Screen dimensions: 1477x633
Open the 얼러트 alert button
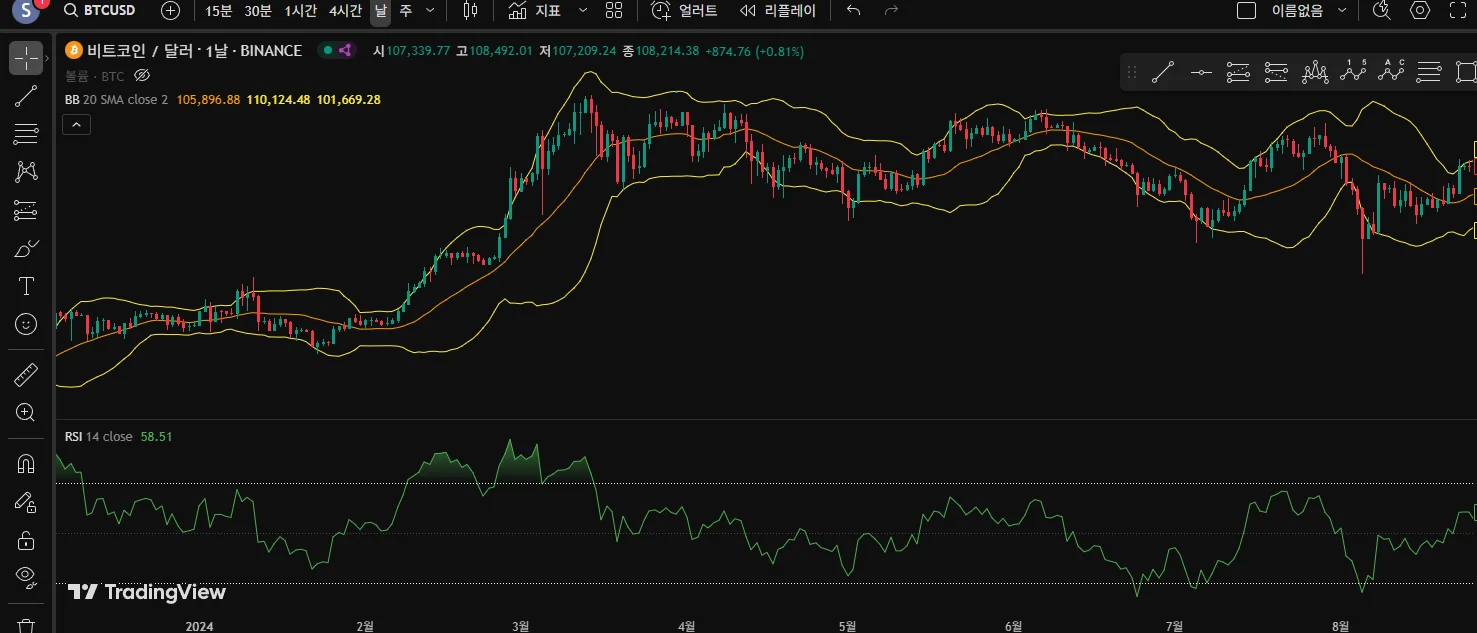684,11
